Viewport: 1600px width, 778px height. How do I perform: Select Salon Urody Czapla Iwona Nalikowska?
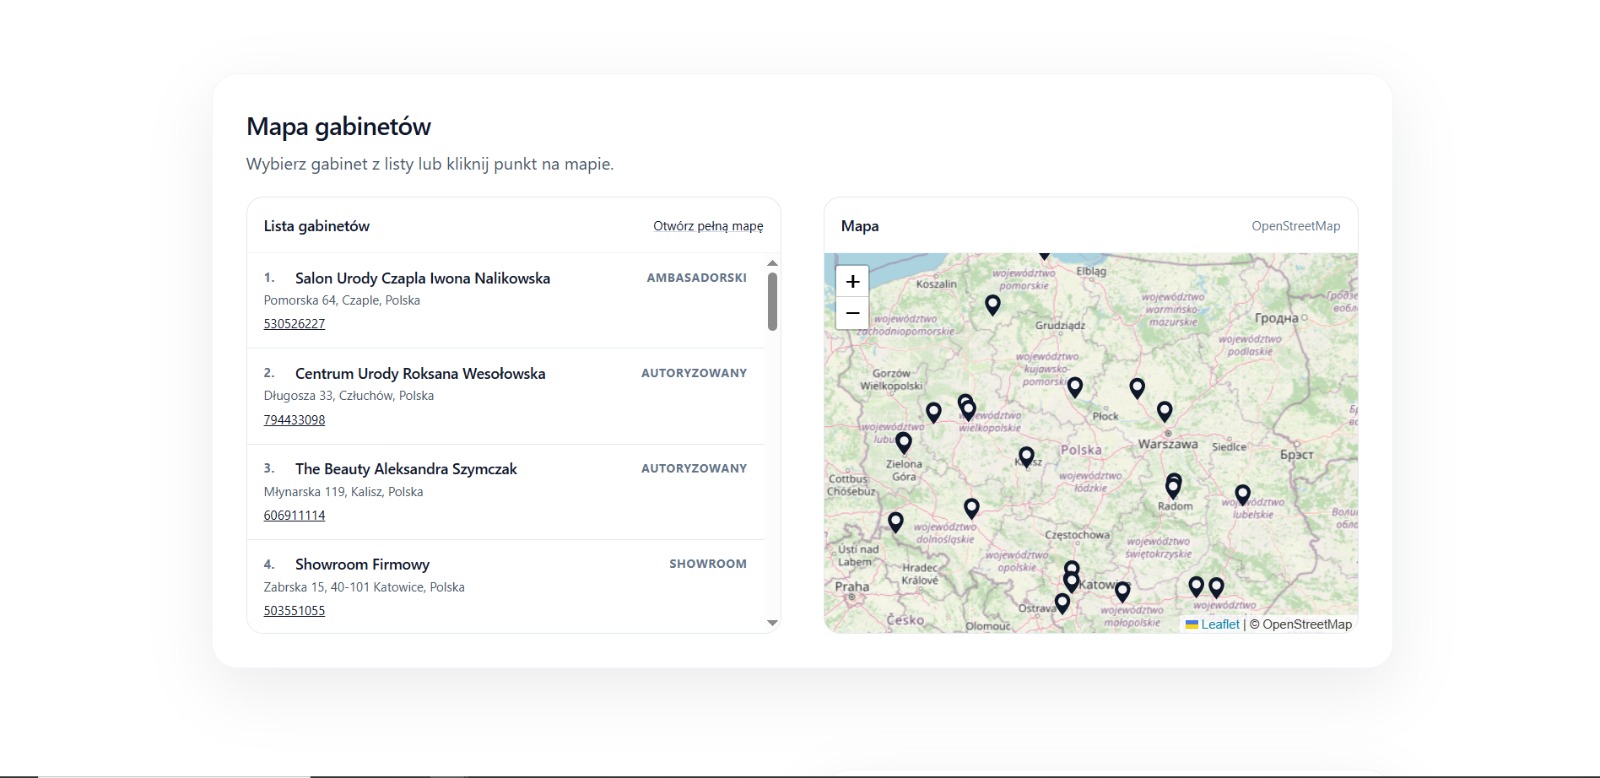422,278
